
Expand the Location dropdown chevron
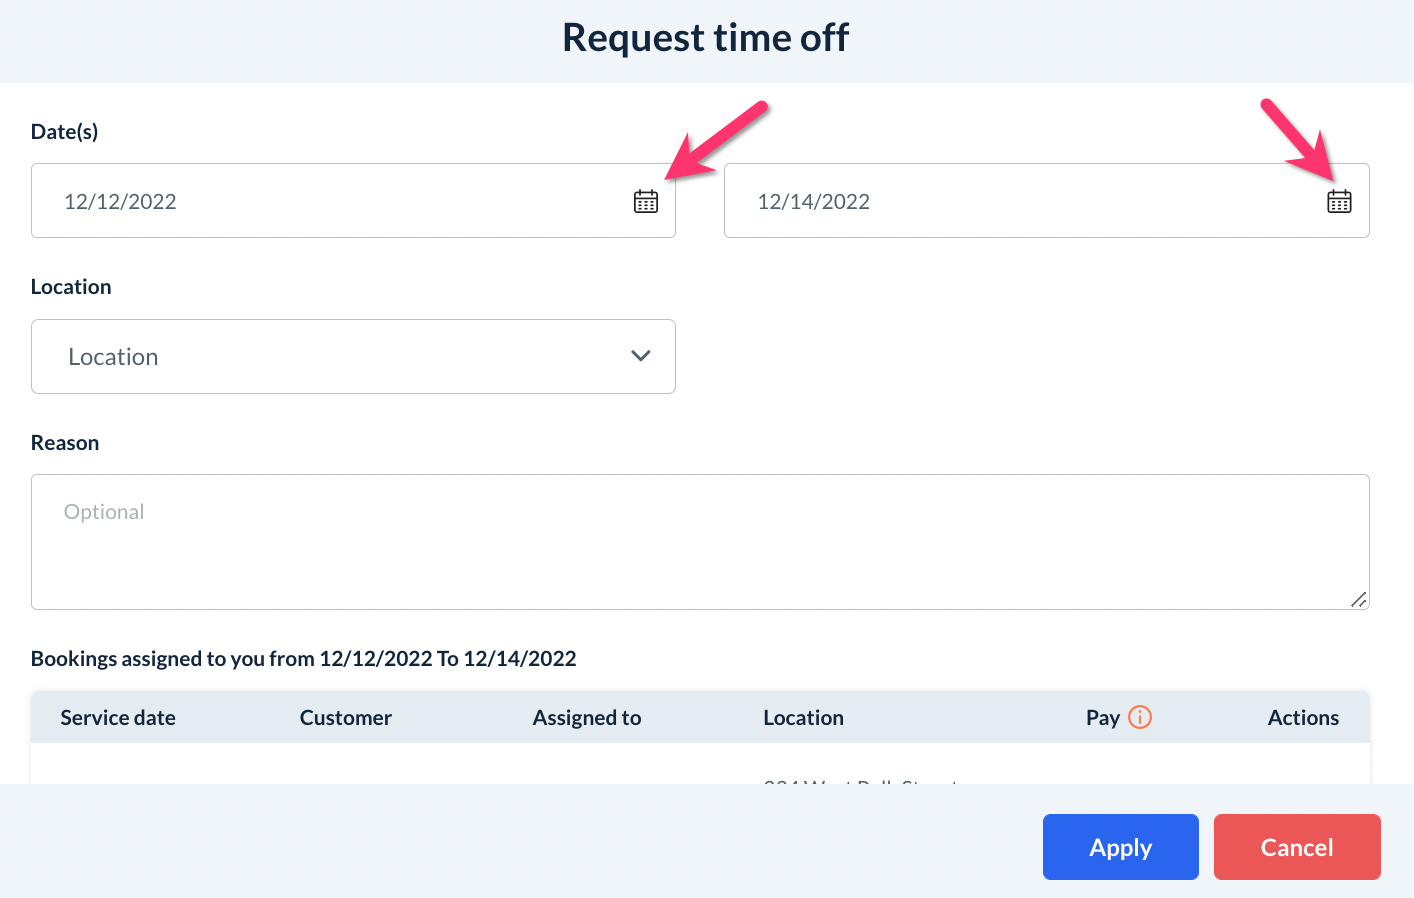(x=641, y=356)
